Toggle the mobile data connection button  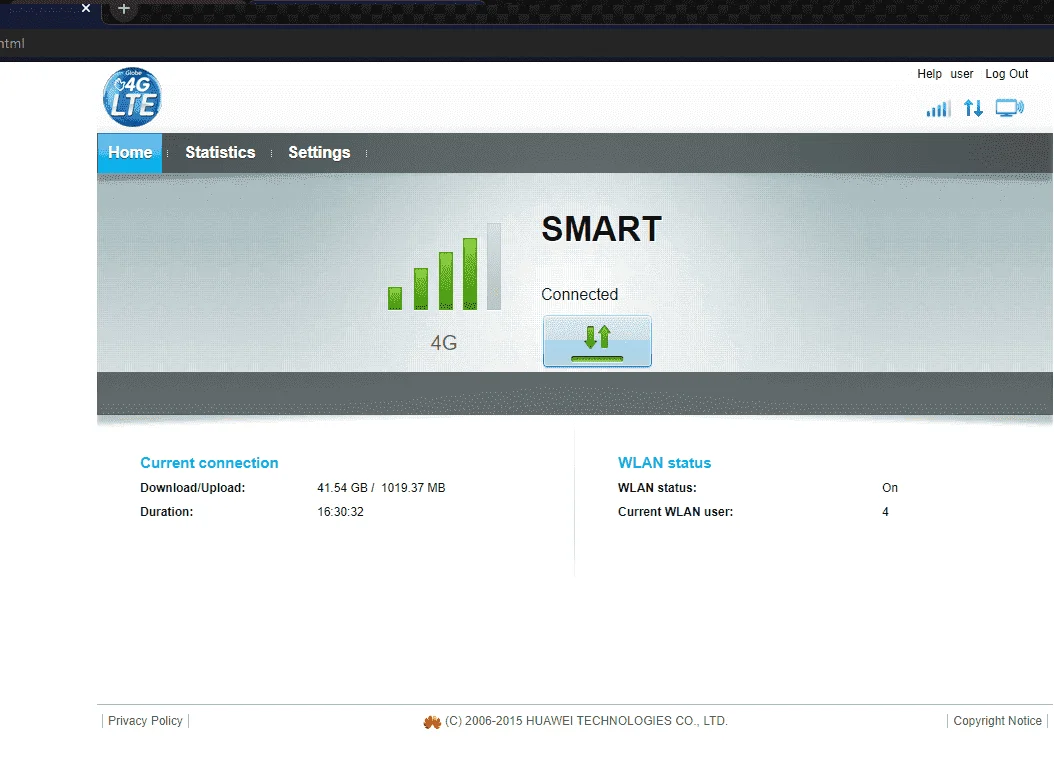click(597, 341)
